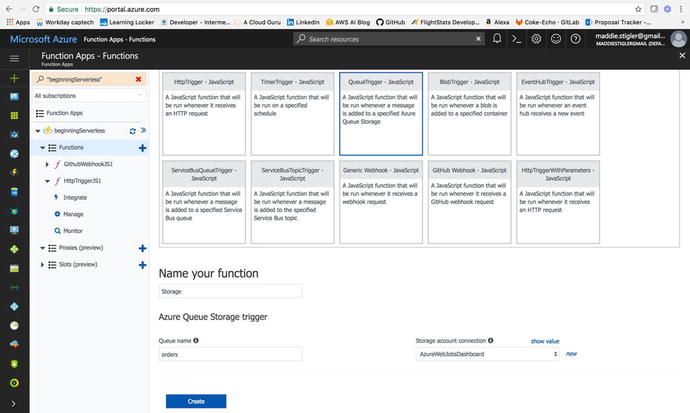Launch Cloud Shell from the top bar
Viewport: 690px width, 413px height.
516,39
